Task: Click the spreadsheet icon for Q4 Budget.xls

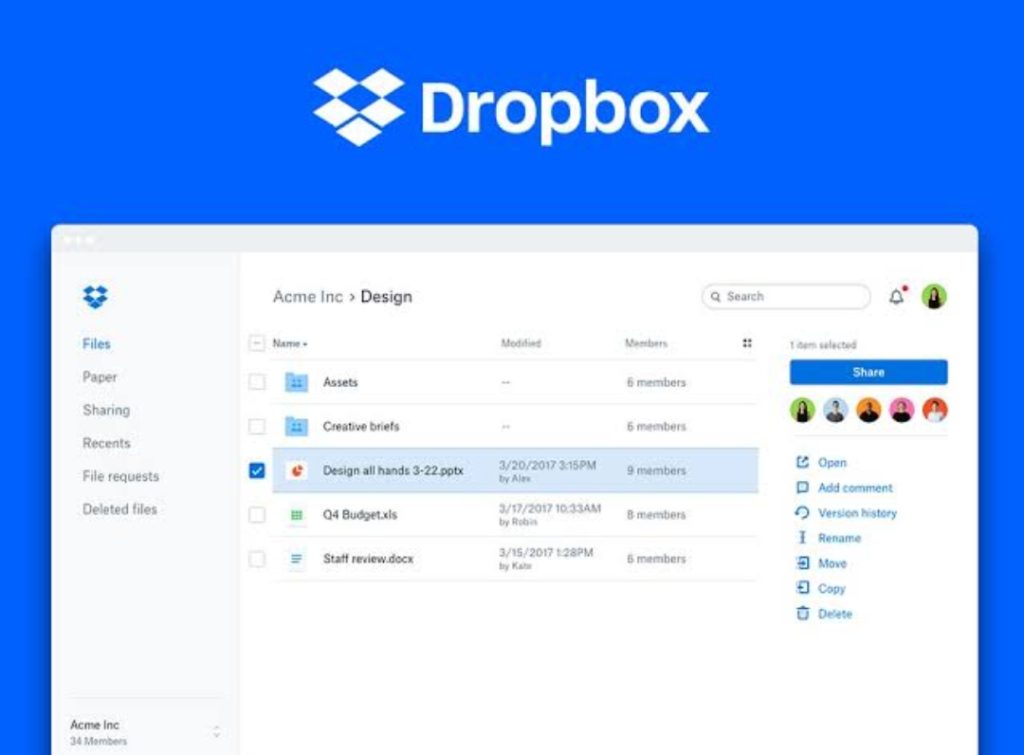Action: coord(296,515)
